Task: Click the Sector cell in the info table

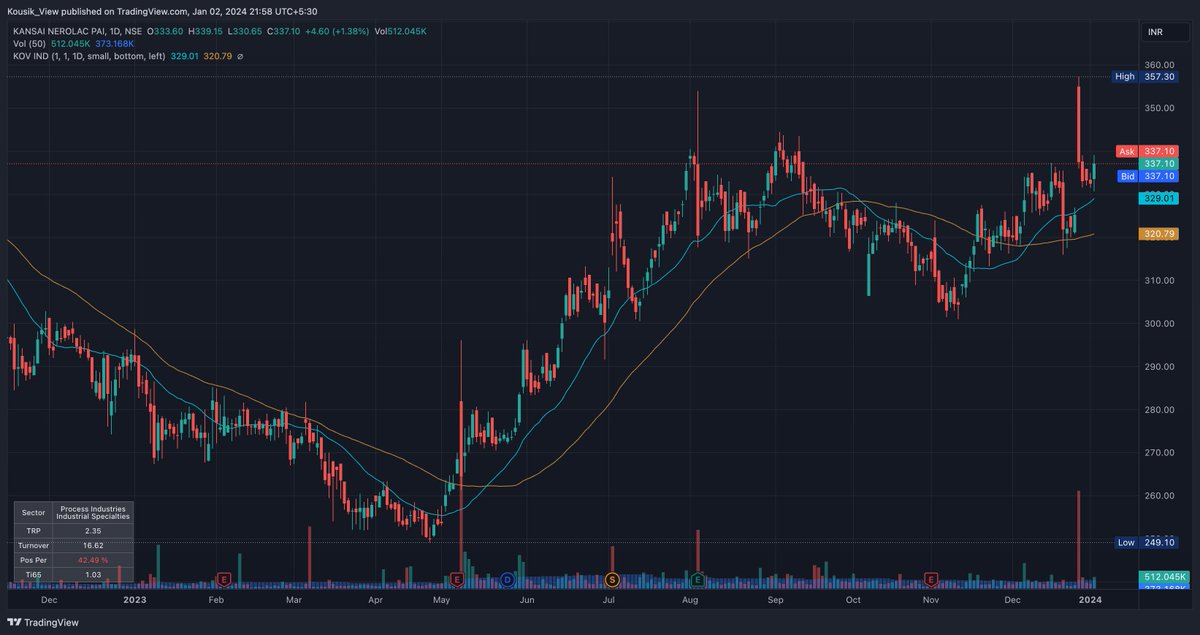Action: pos(33,512)
